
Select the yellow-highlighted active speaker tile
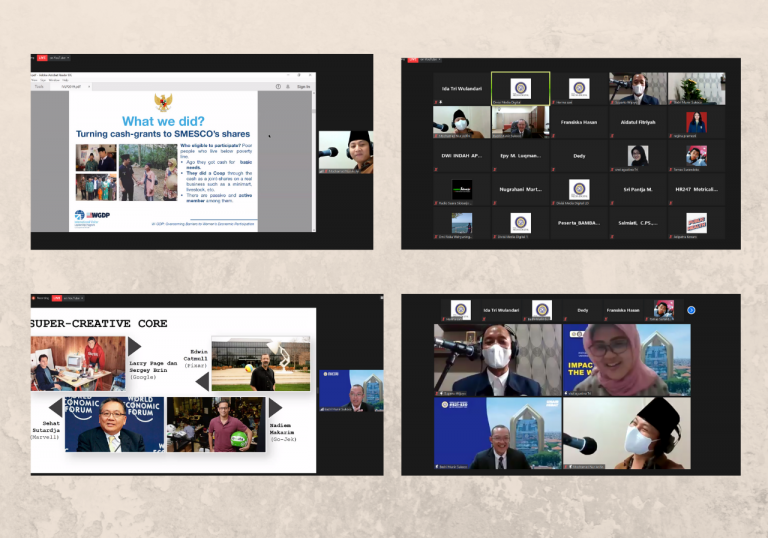click(520, 89)
